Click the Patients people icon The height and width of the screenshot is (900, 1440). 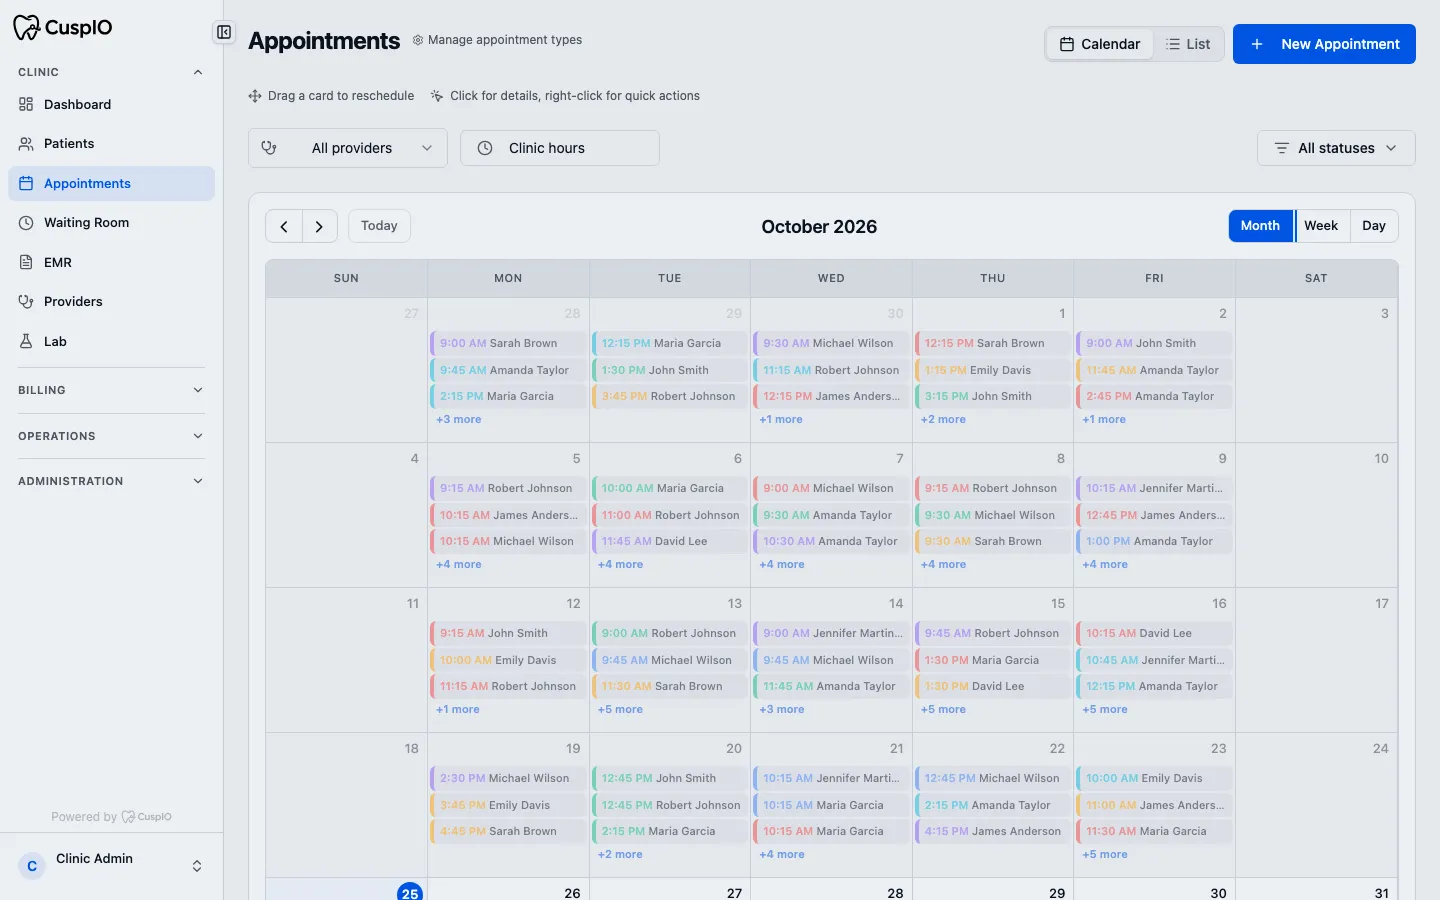(x=26, y=144)
